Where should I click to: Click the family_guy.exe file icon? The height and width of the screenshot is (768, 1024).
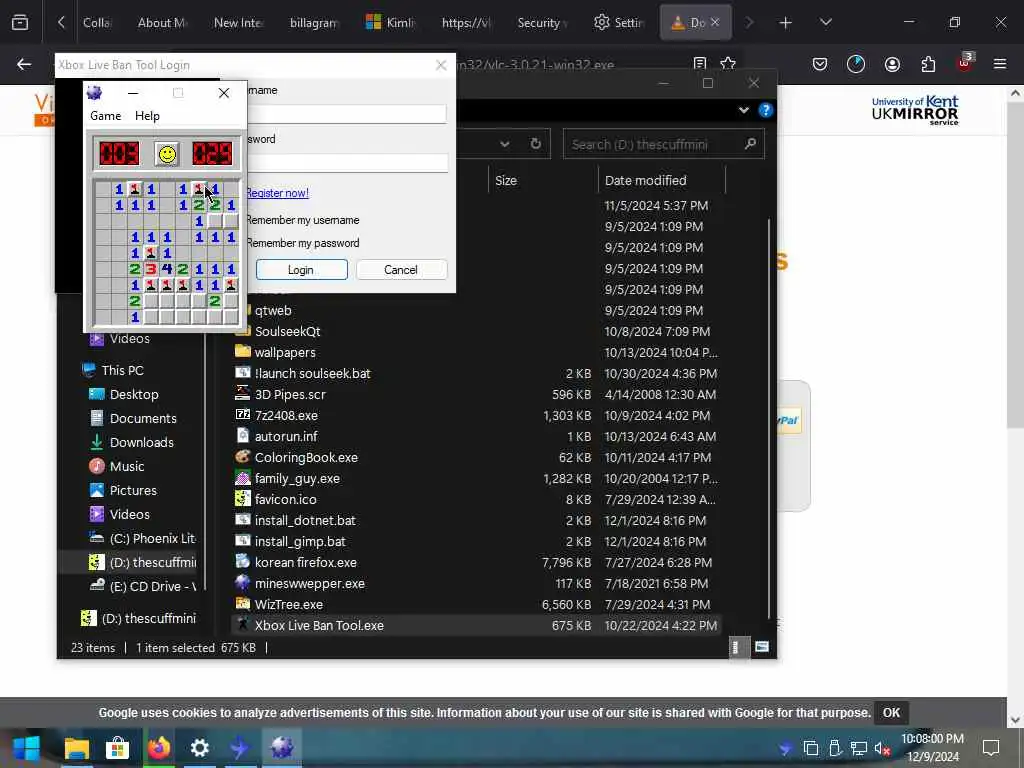point(242,477)
